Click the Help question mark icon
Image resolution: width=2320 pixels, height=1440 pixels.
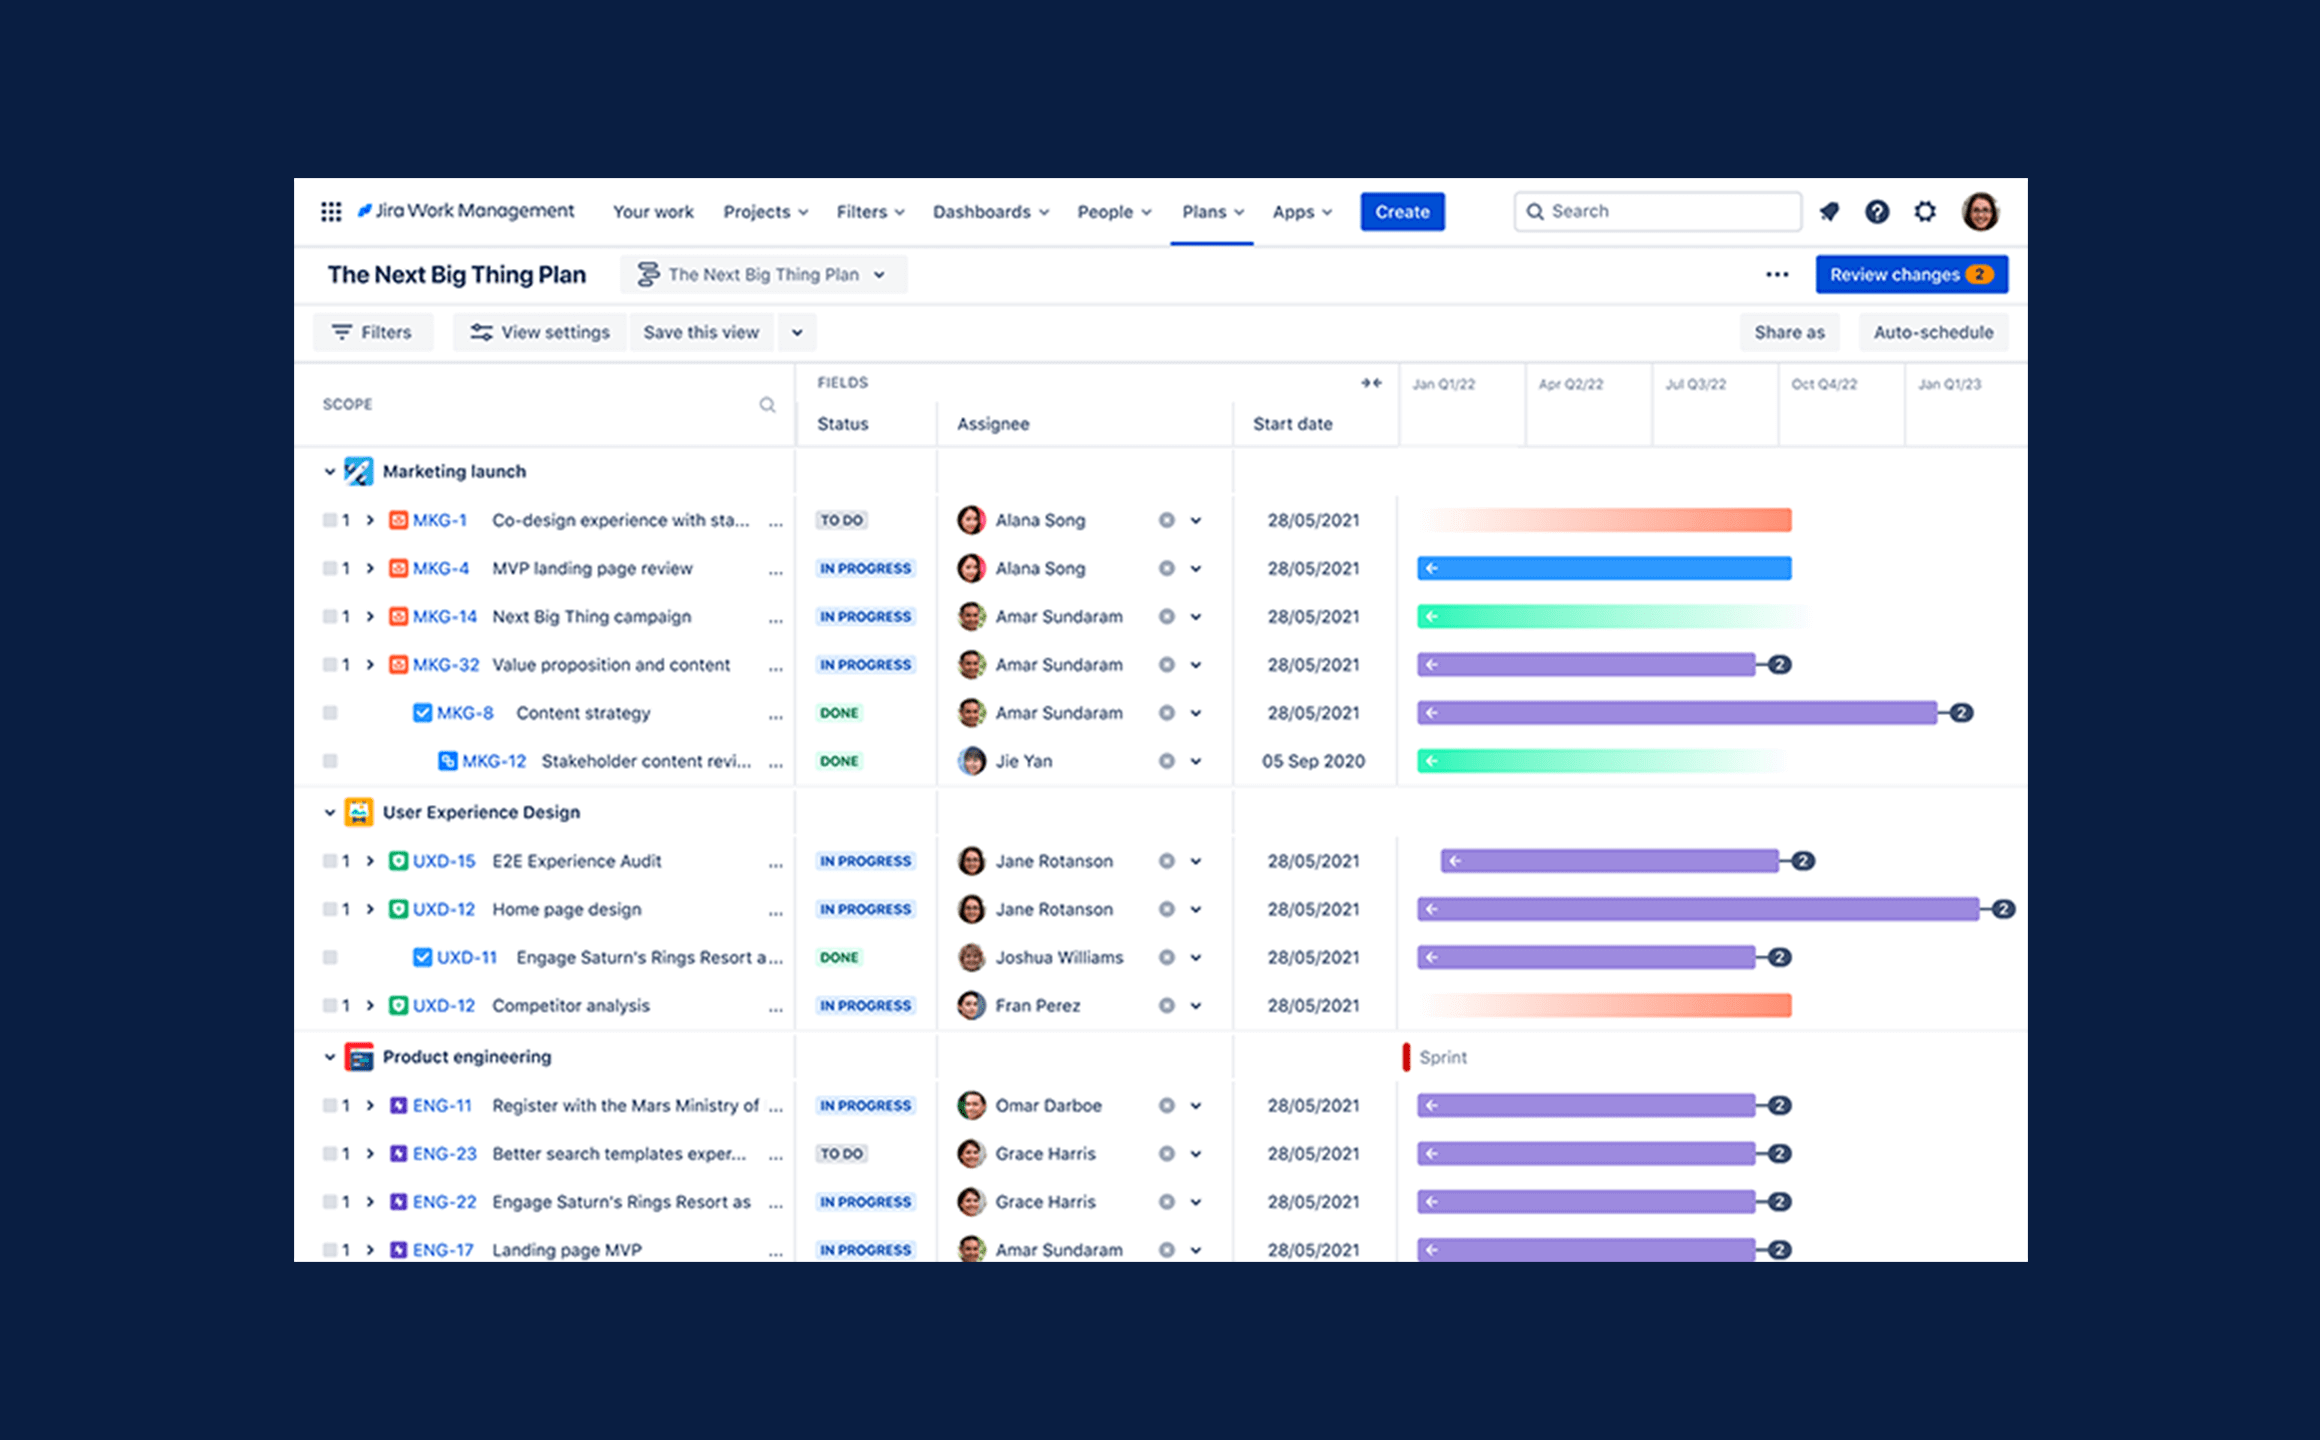point(1877,211)
